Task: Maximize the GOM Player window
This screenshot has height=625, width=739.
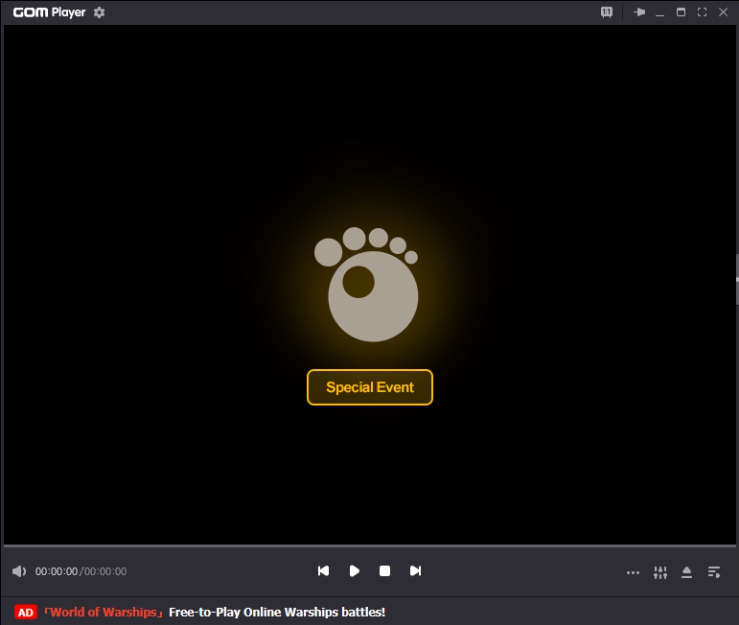Action: pos(681,12)
